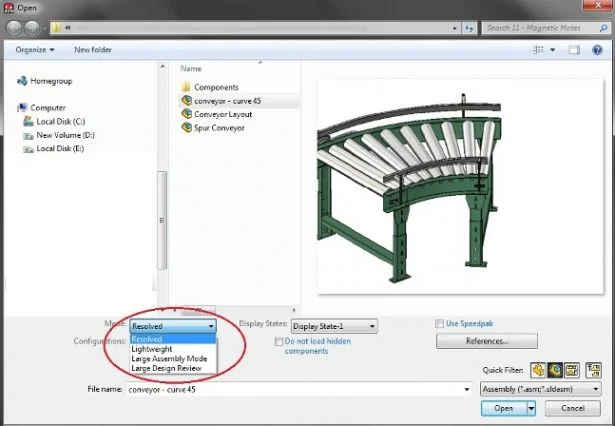The image size is (615, 426).
Task: Enable the Use Speedpak checkbox
Action: pos(441,324)
